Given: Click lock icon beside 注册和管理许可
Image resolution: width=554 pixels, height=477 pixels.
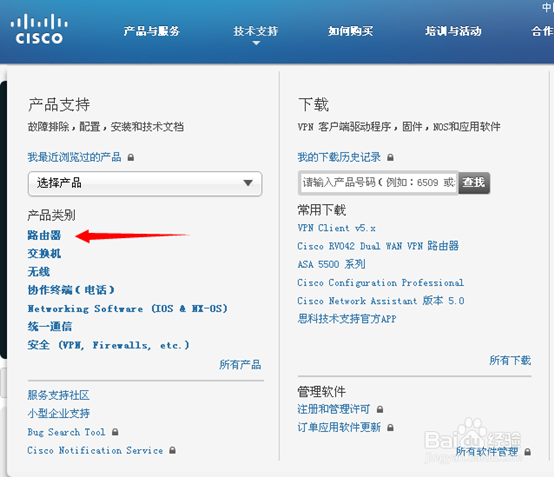Looking at the screenshot, I should pos(380,409).
